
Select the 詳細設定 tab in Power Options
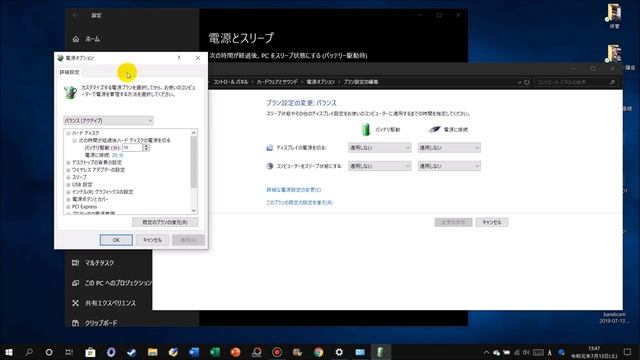(69, 72)
